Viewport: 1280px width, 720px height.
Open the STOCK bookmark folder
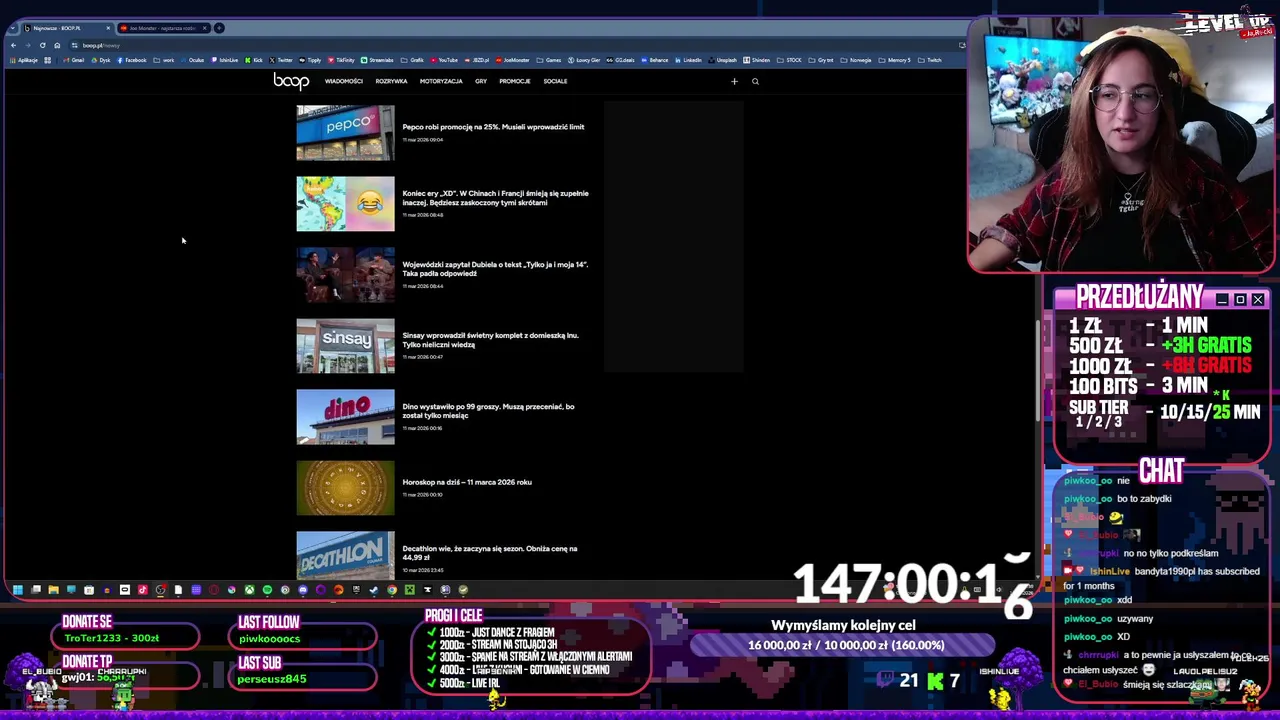point(789,60)
